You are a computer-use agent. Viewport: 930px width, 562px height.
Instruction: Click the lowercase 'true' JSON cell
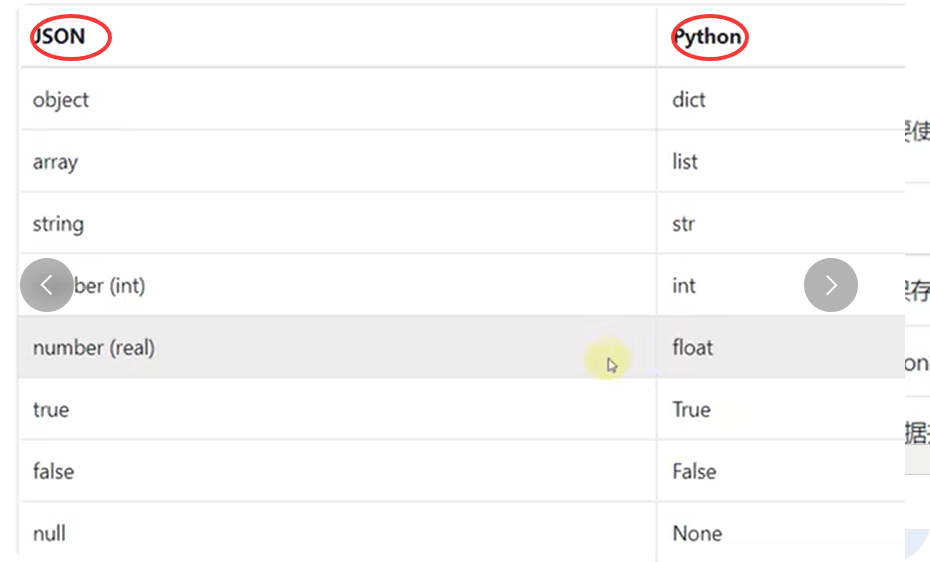coord(51,410)
